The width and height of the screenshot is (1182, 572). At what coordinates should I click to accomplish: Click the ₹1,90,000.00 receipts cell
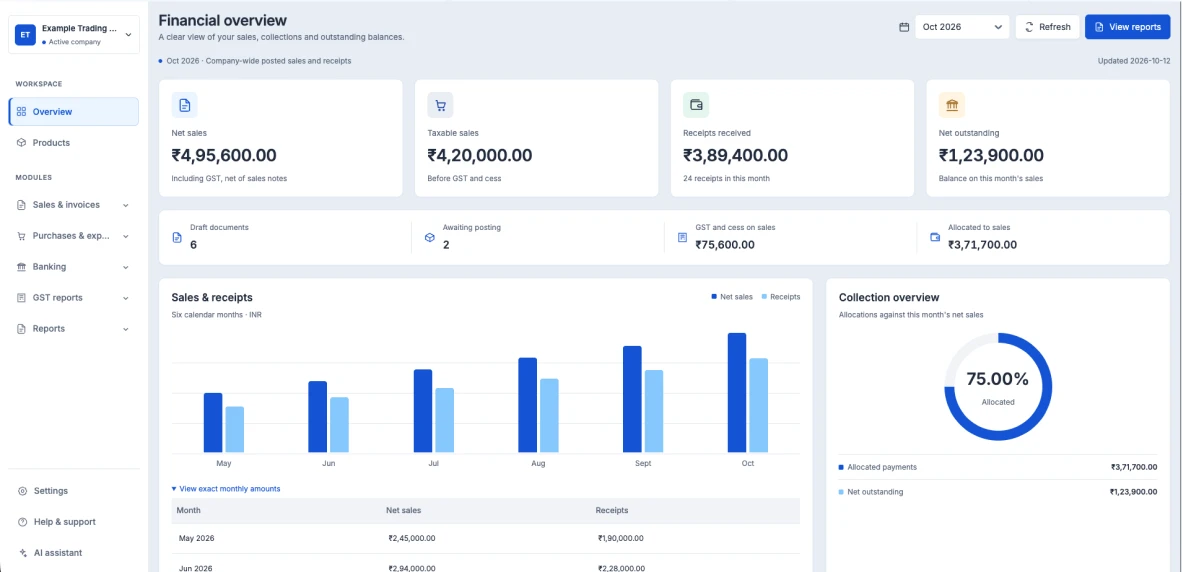620,538
